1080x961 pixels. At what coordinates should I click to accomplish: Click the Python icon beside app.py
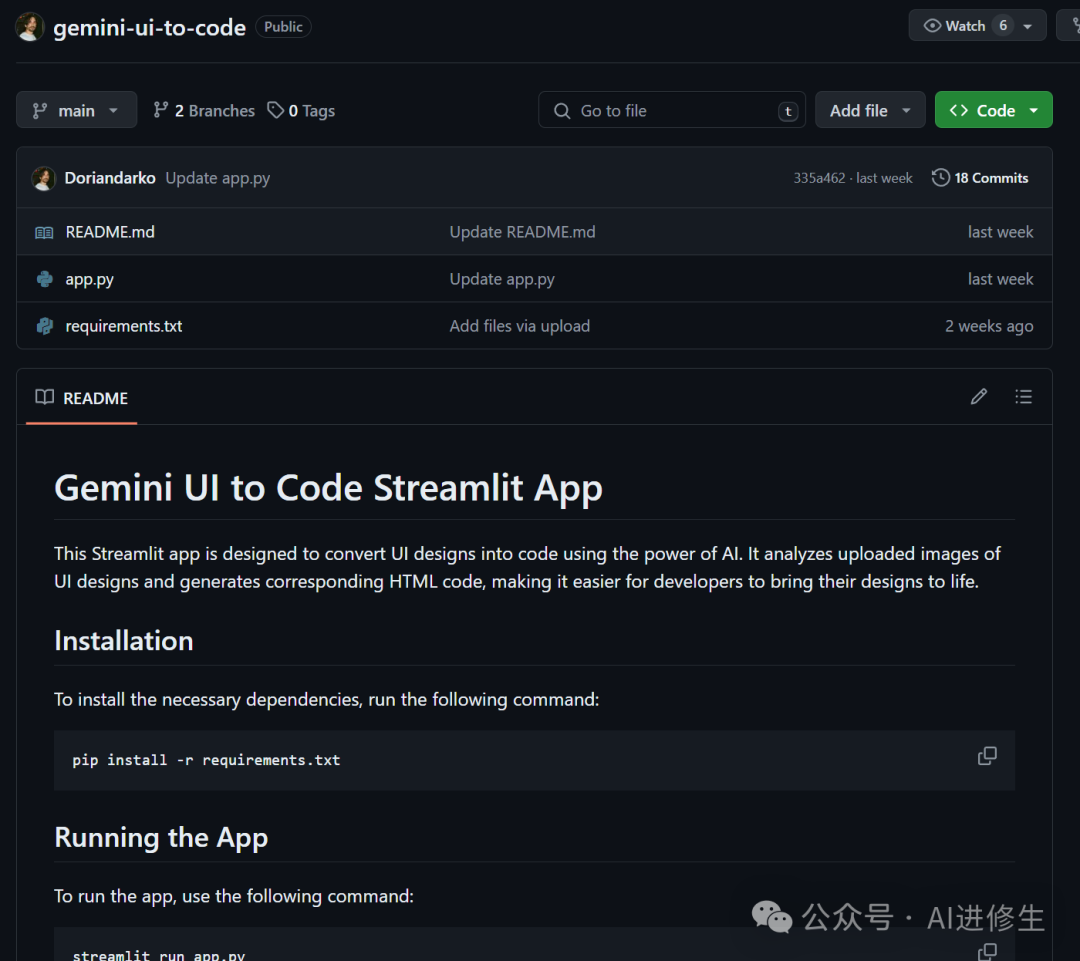coord(45,279)
